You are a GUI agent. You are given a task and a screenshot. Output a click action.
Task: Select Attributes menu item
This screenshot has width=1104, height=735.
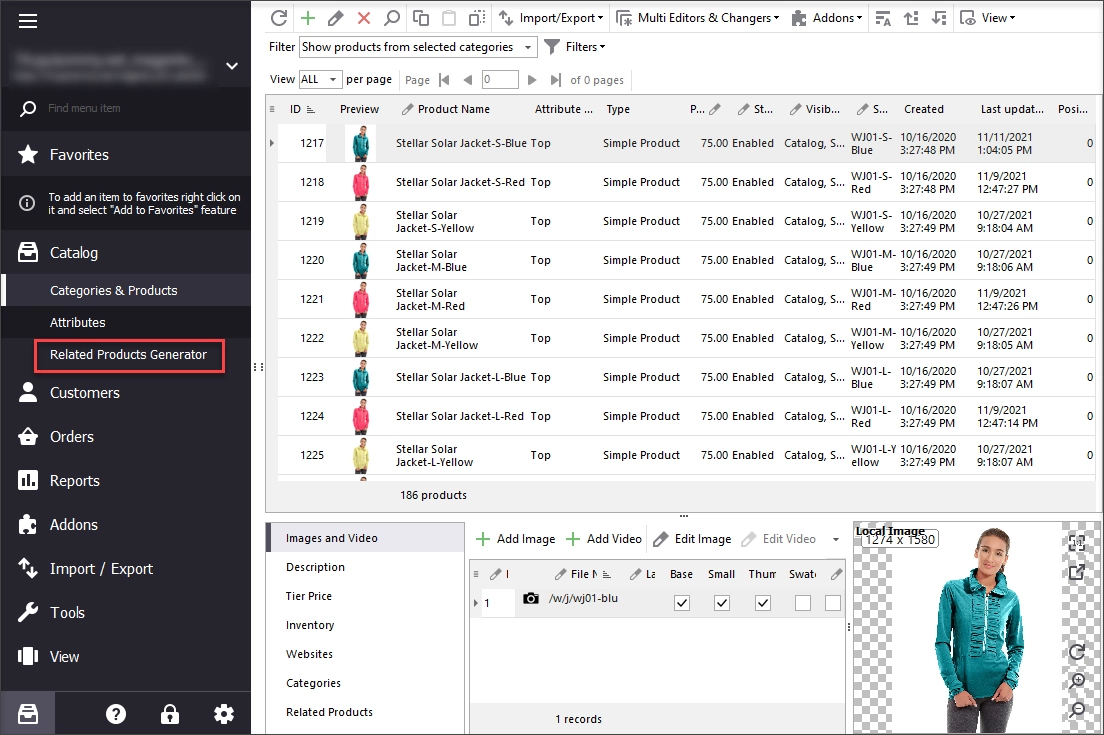(x=77, y=322)
